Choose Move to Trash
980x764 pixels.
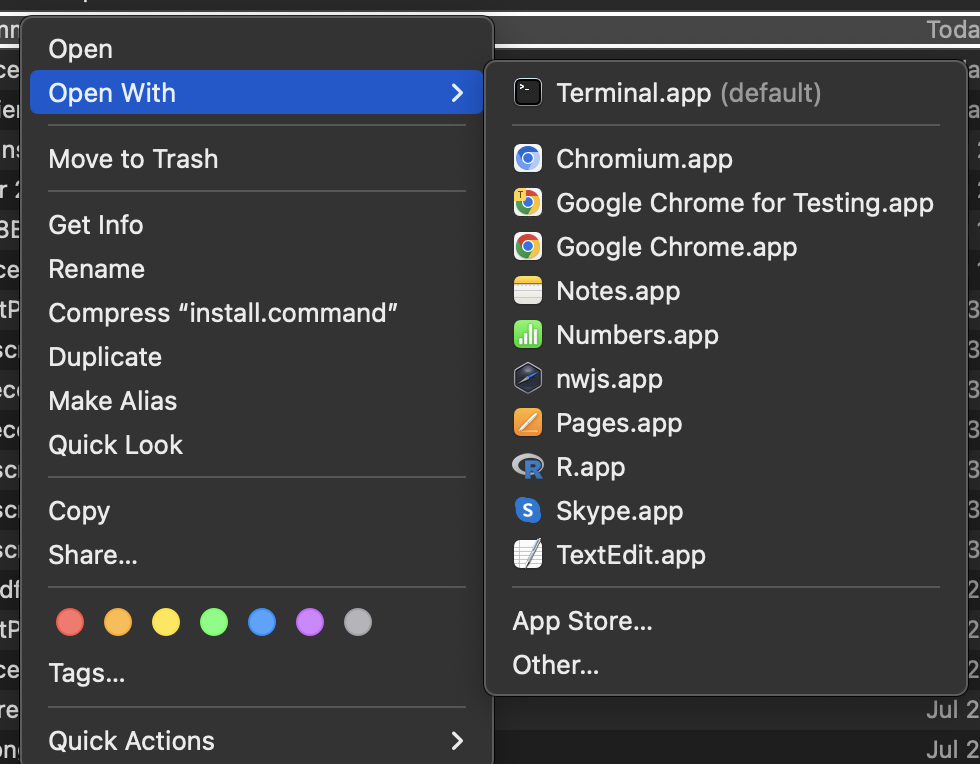256,159
